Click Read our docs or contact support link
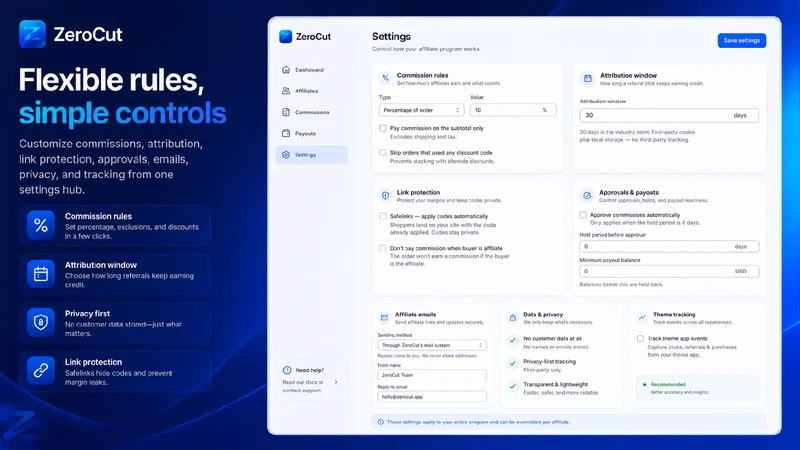This screenshot has width=800, height=450. (x=303, y=386)
